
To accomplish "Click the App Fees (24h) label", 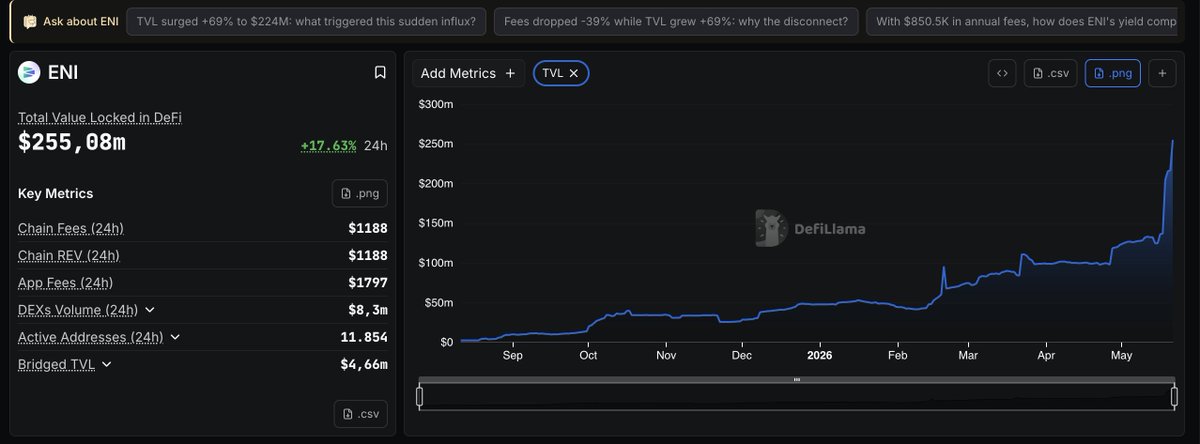I will [x=65, y=283].
